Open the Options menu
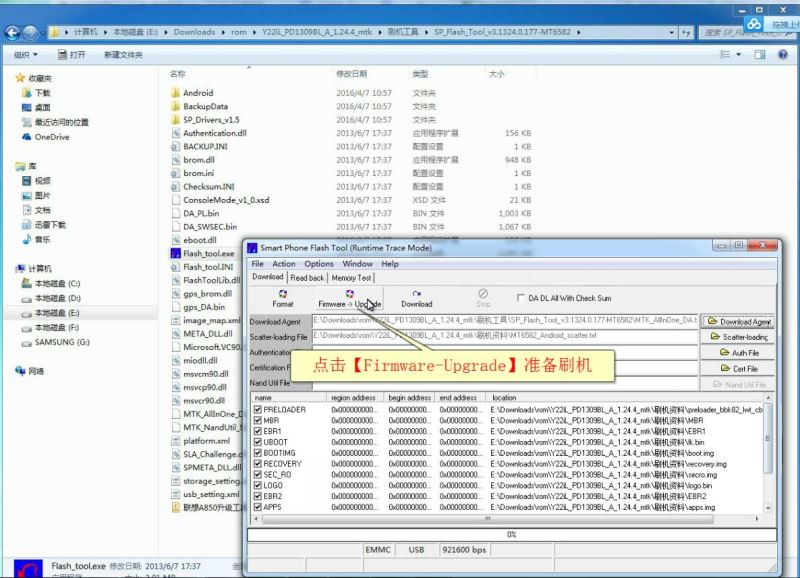The width and height of the screenshot is (800, 578). [319, 264]
